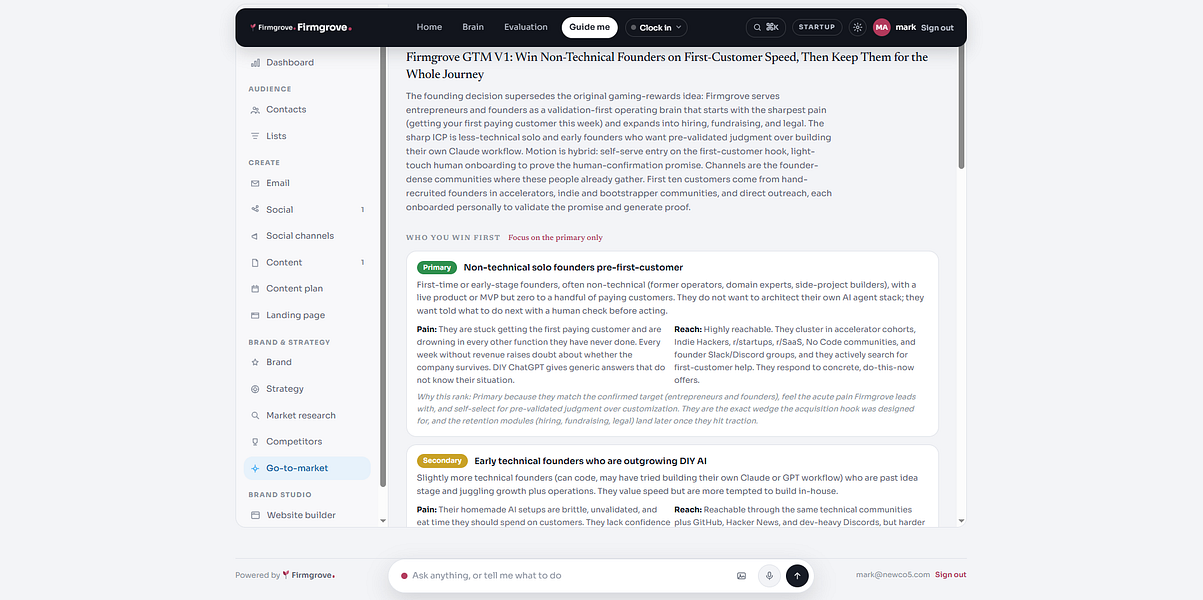
Task: Click the main content vertical scrollbar thumb
Action: [962, 110]
